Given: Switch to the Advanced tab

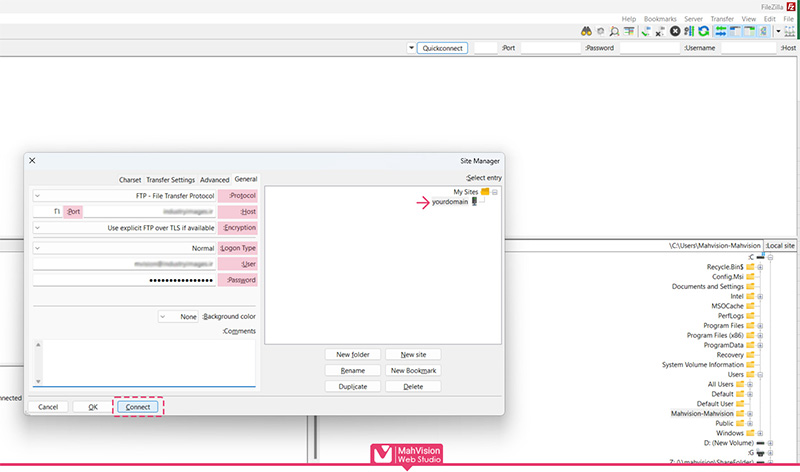Looking at the screenshot, I should (214, 179).
